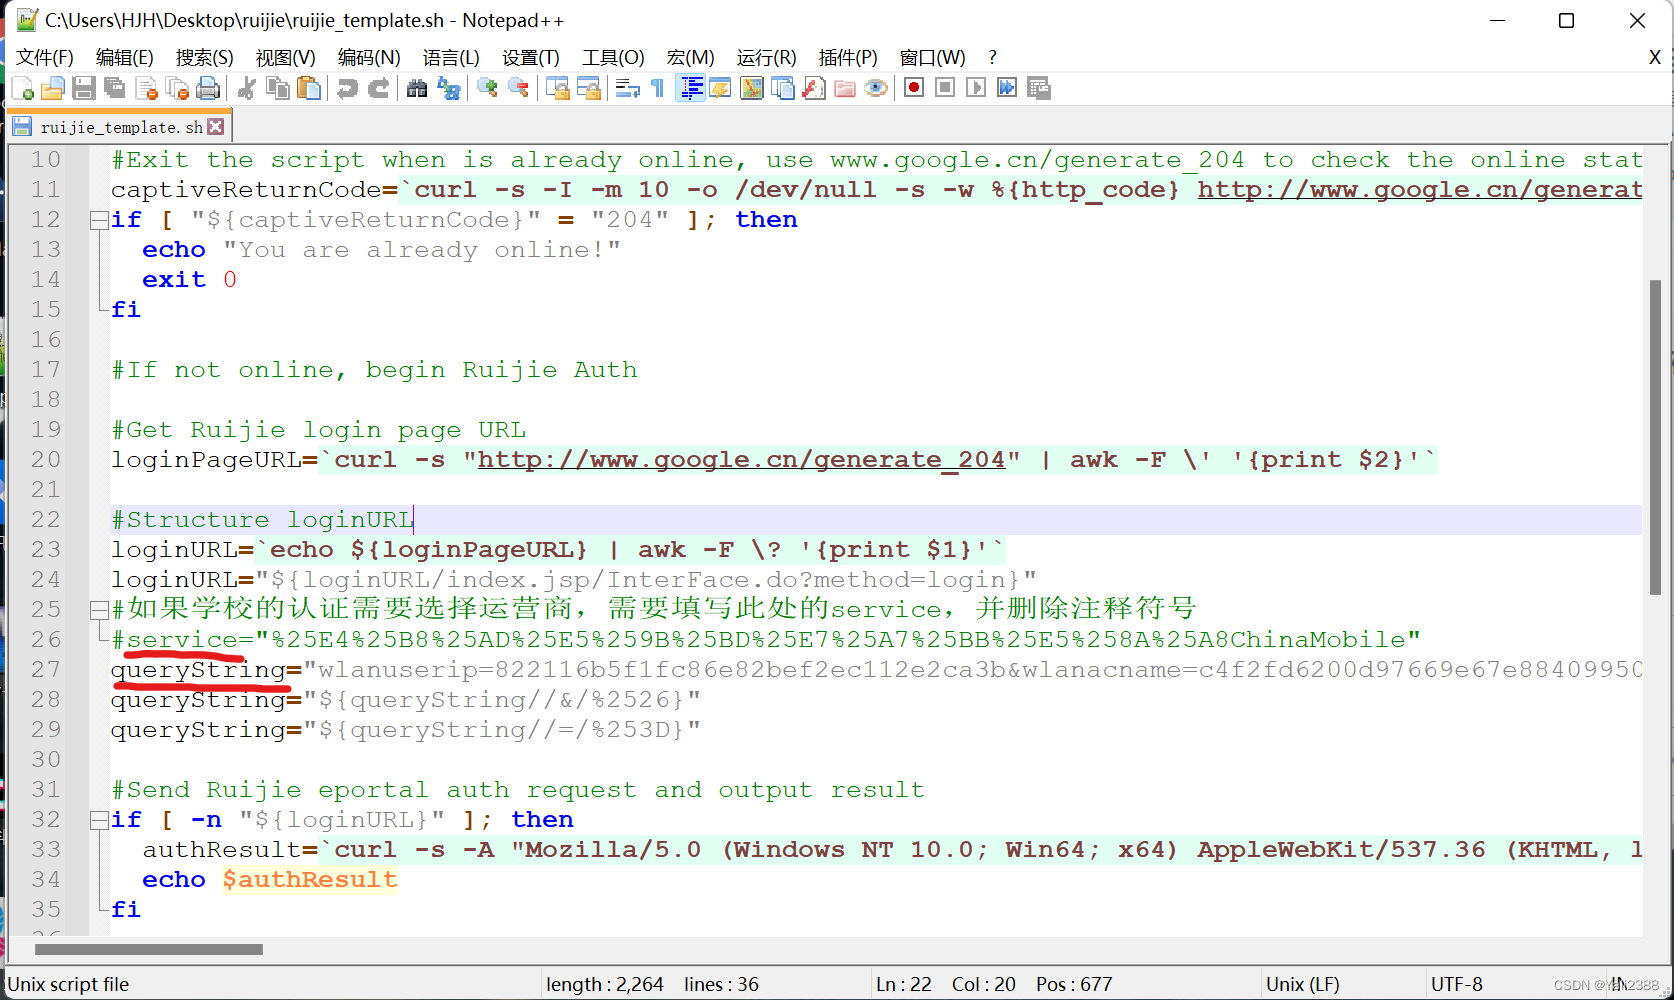Toggle the Document Map panel
The height and width of the screenshot is (1000, 1674).
tap(752, 88)
